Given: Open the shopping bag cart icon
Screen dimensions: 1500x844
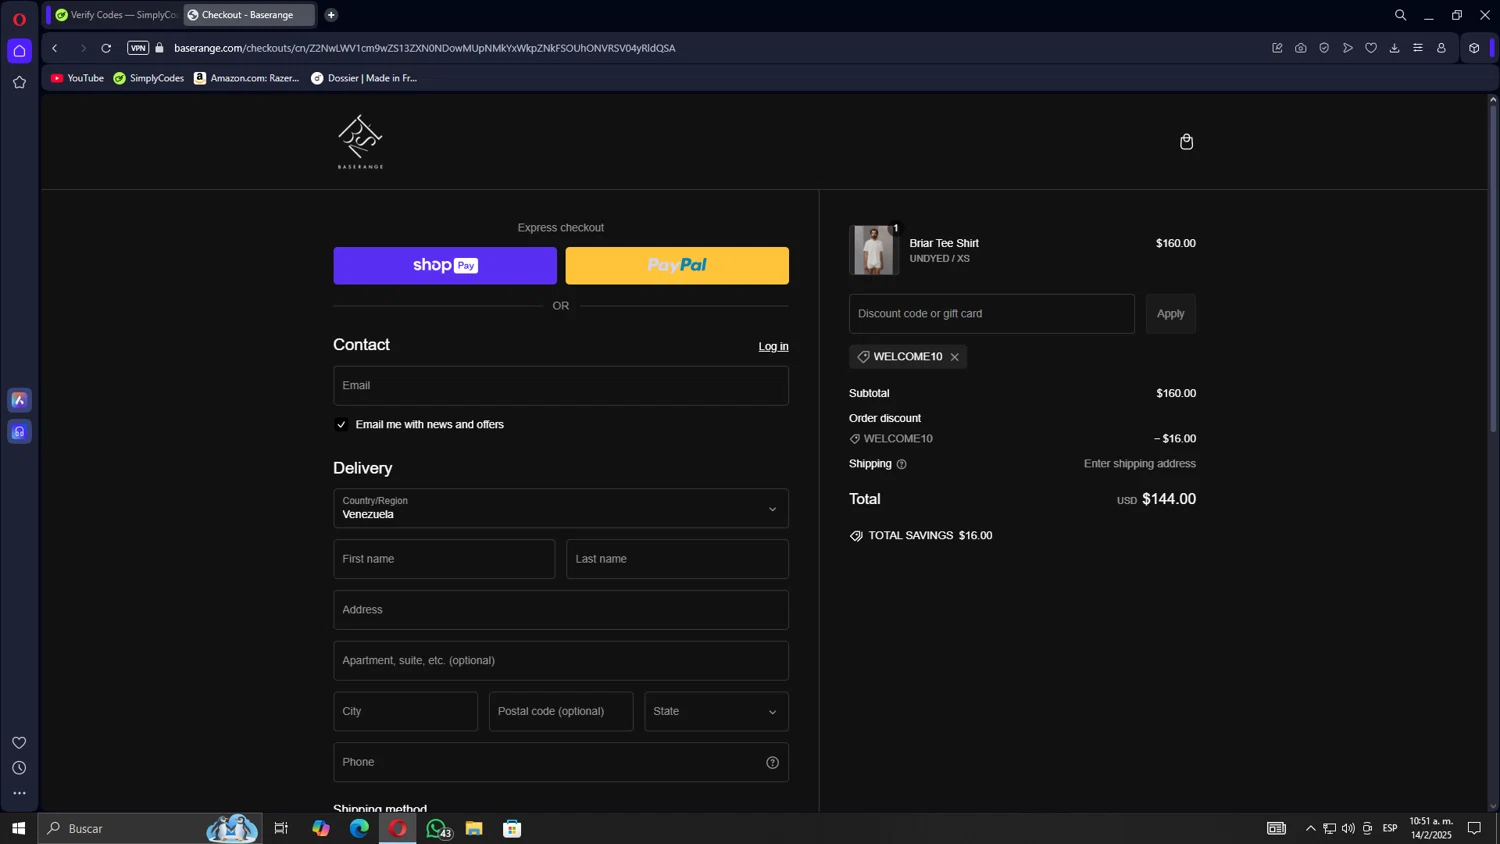Looking at the screenshot, I should pyautogui.click(x=1186, y=142).
